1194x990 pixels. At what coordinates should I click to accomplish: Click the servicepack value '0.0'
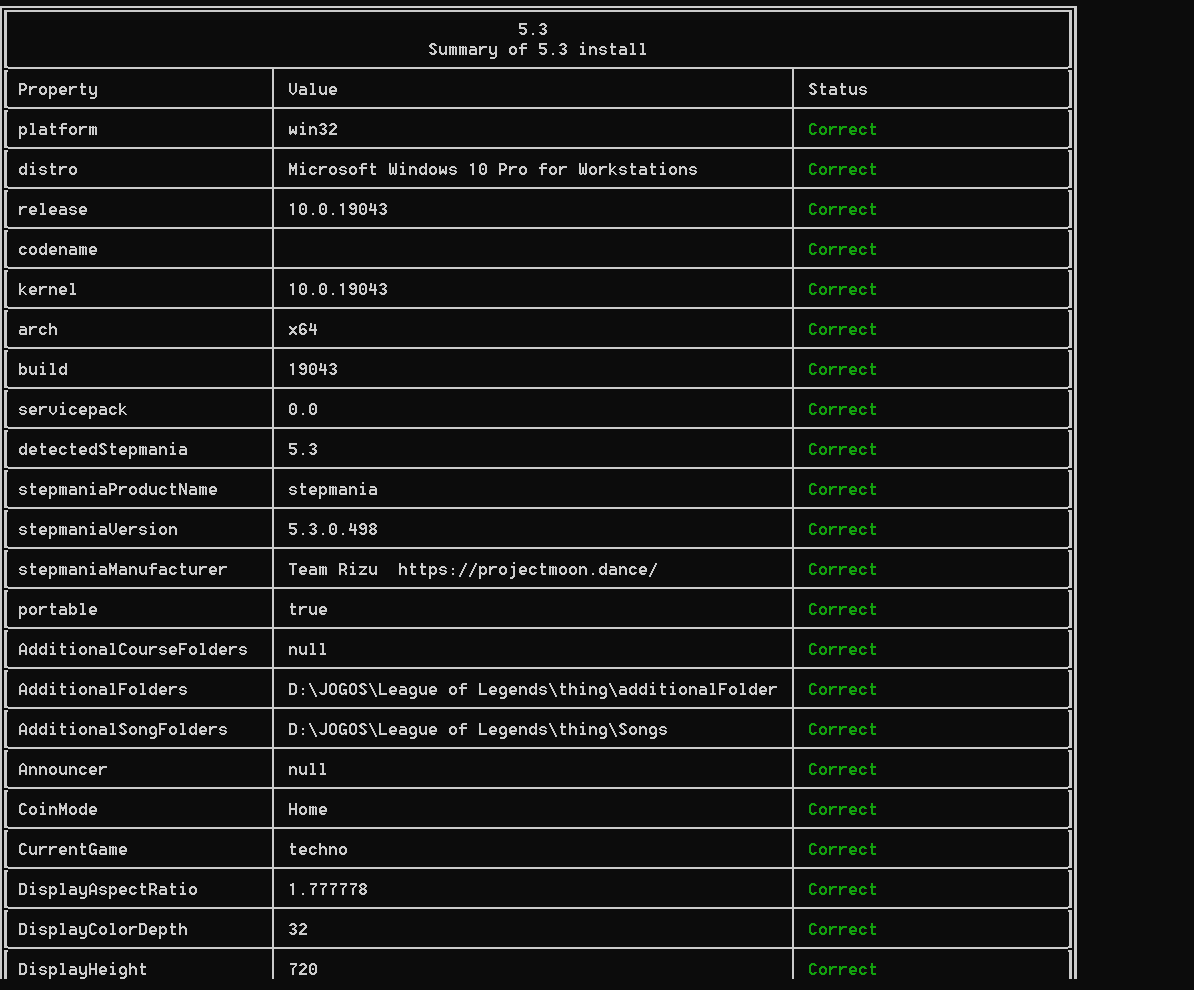pos(303,409)
